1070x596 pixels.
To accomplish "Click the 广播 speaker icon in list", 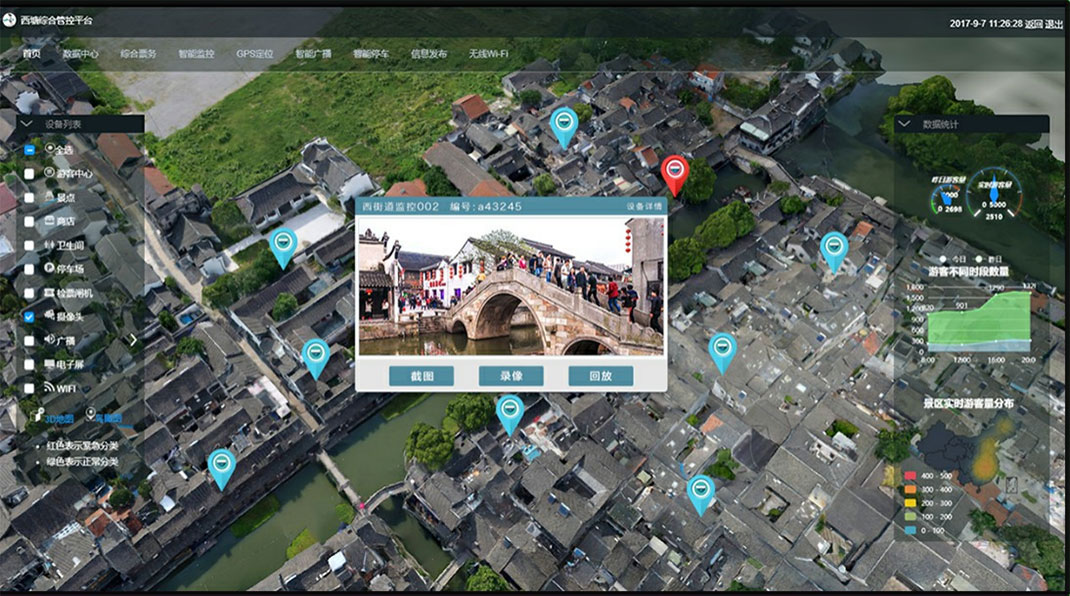I will click(x=49, y=340).
